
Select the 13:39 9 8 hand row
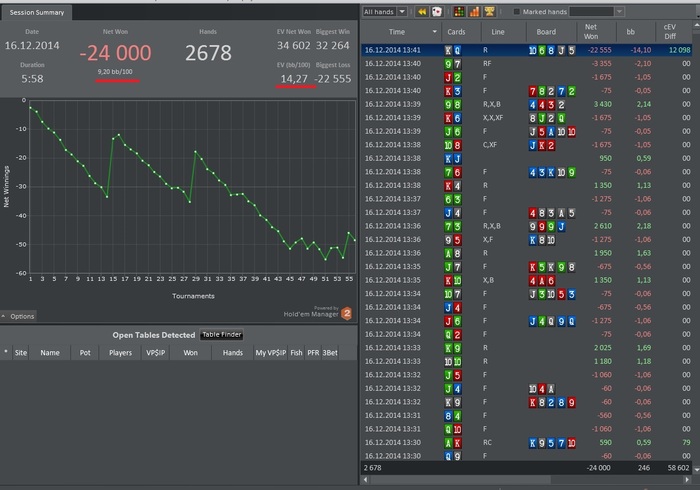click(527, 104)
